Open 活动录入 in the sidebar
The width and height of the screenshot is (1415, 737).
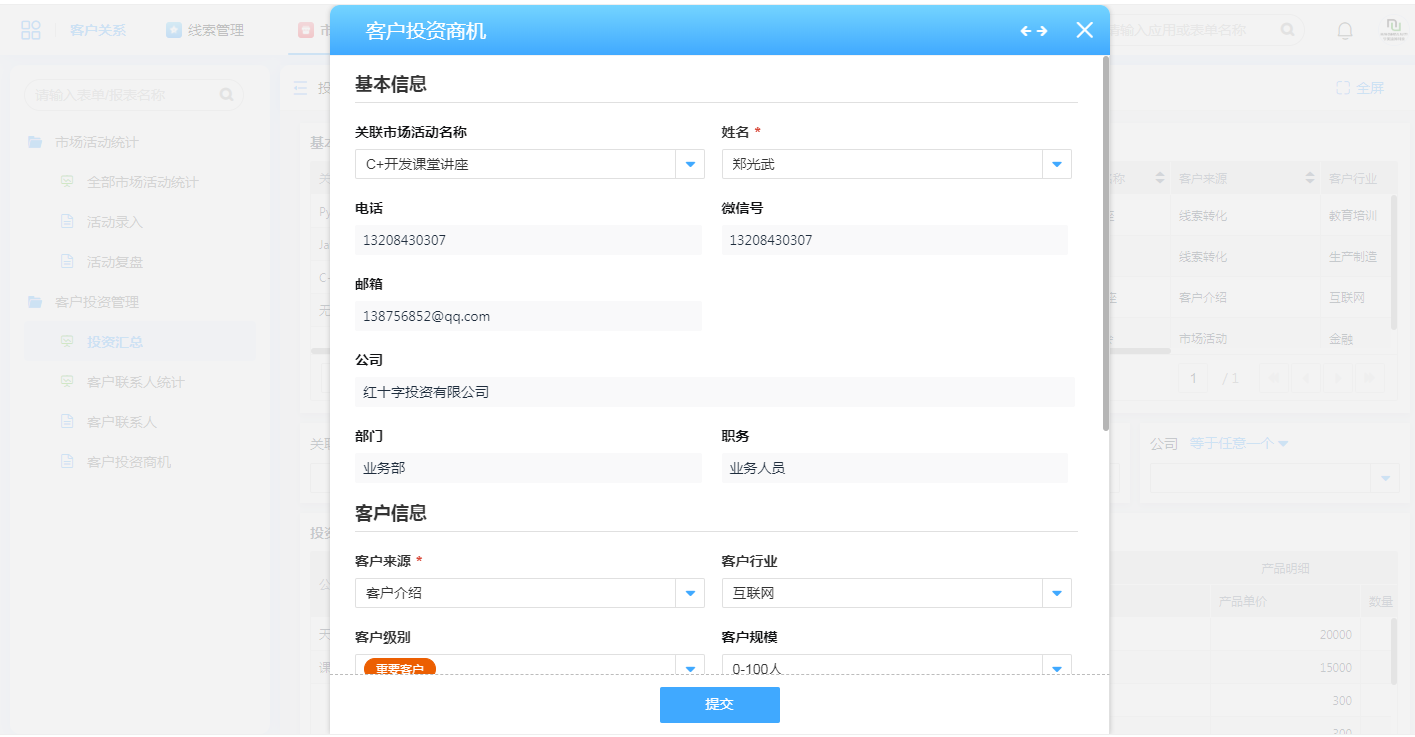pos(114,222)
